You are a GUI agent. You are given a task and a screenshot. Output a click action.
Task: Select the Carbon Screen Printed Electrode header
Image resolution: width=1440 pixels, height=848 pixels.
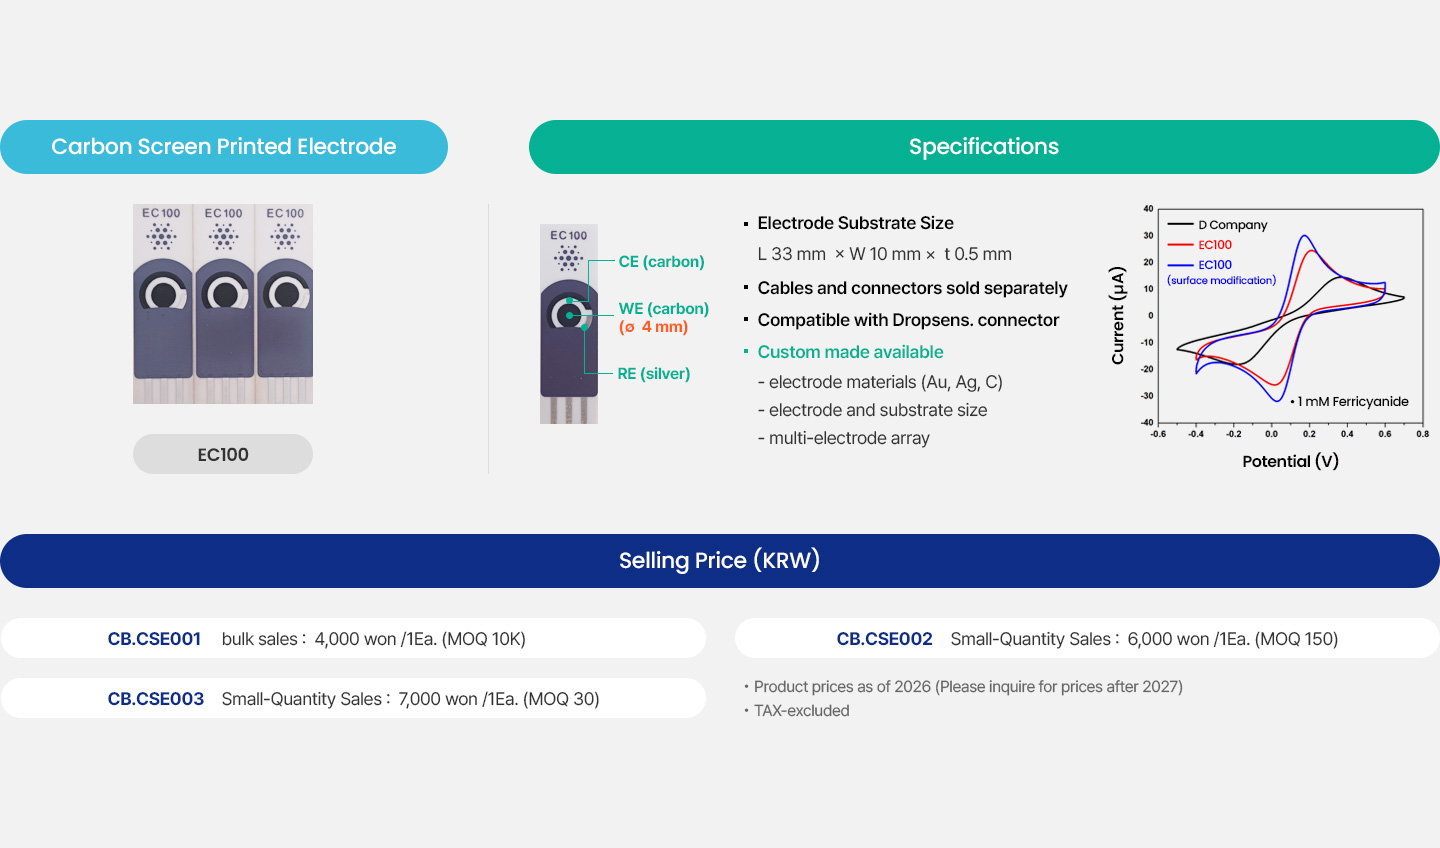(224, 147)
